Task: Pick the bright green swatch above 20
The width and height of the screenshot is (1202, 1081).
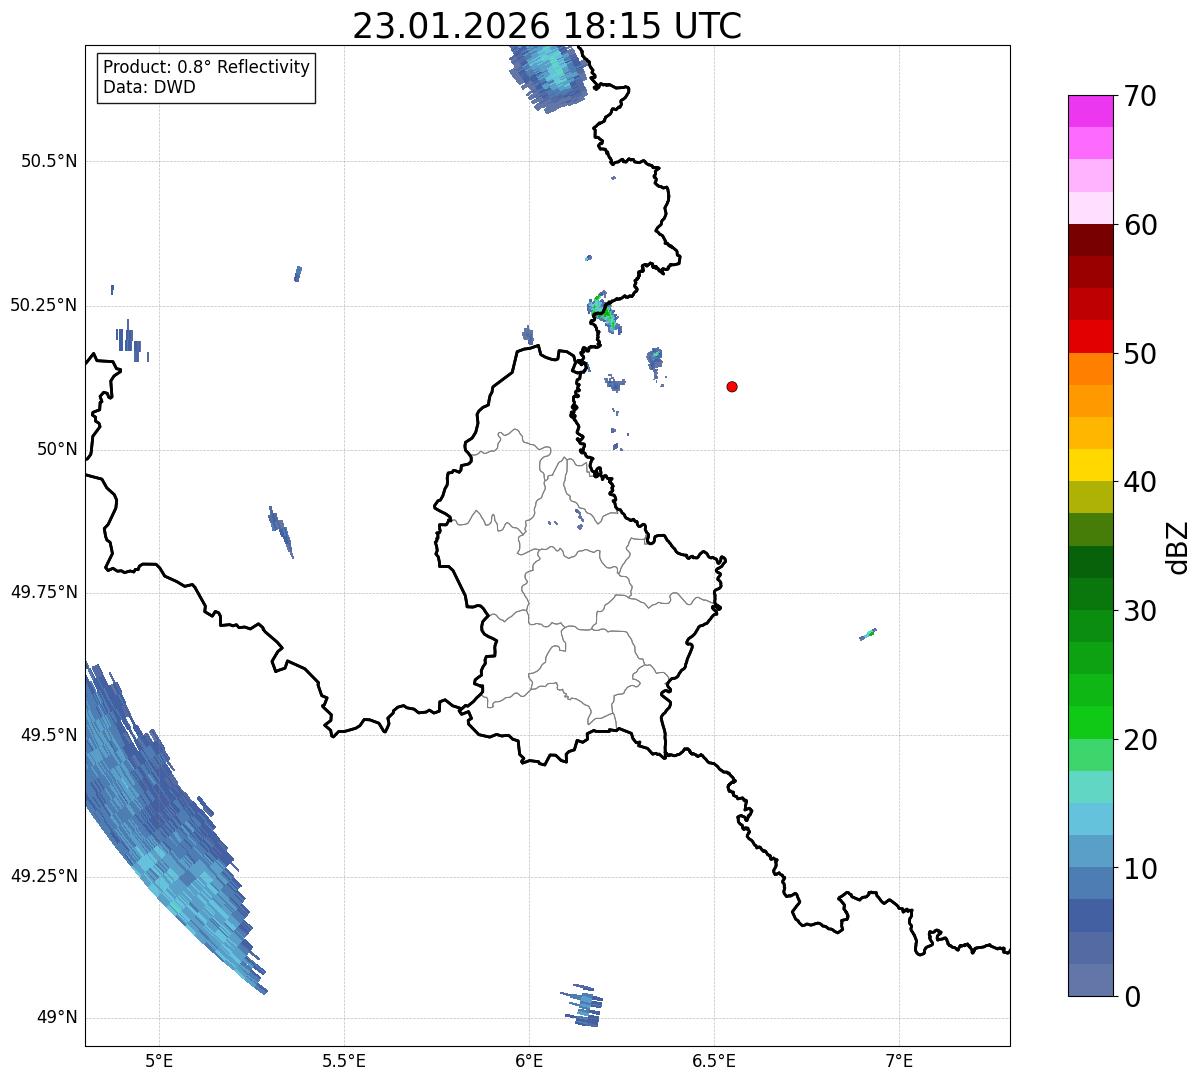Action: (x=1090, y=722)
